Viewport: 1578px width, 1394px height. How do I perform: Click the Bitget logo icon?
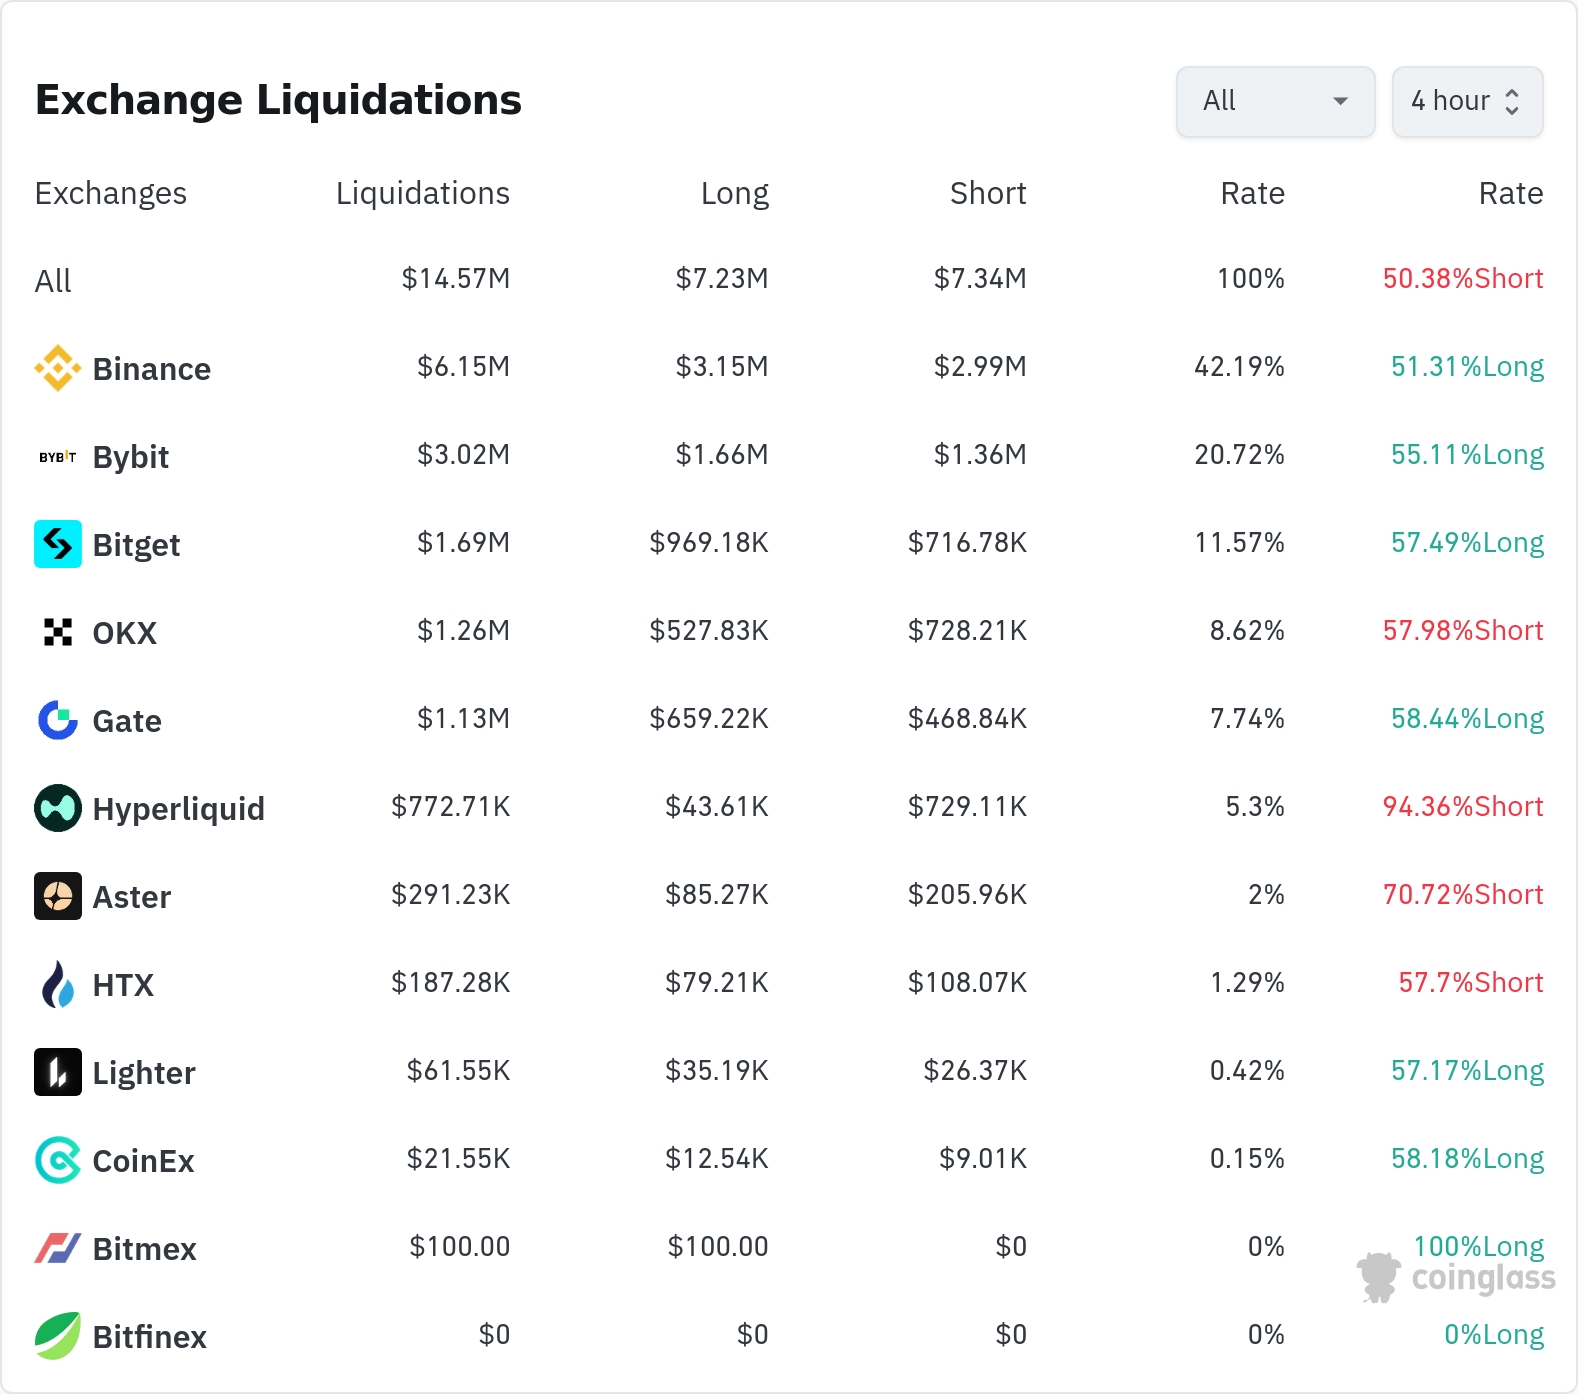(x=58, y=544)
